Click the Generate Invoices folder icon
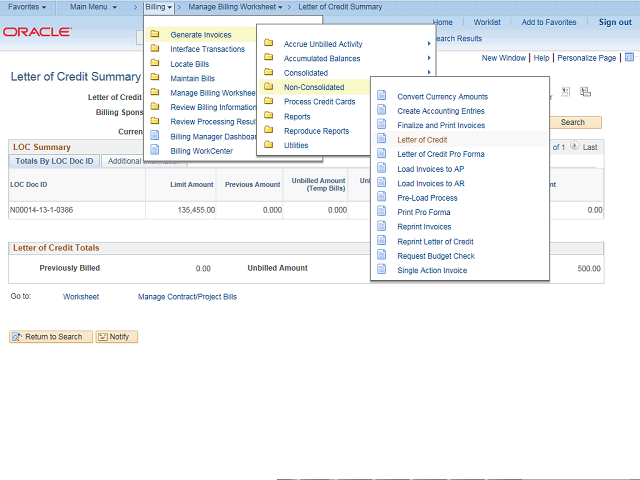This screenshot has width=640, height=480. [x=155, y=35]
